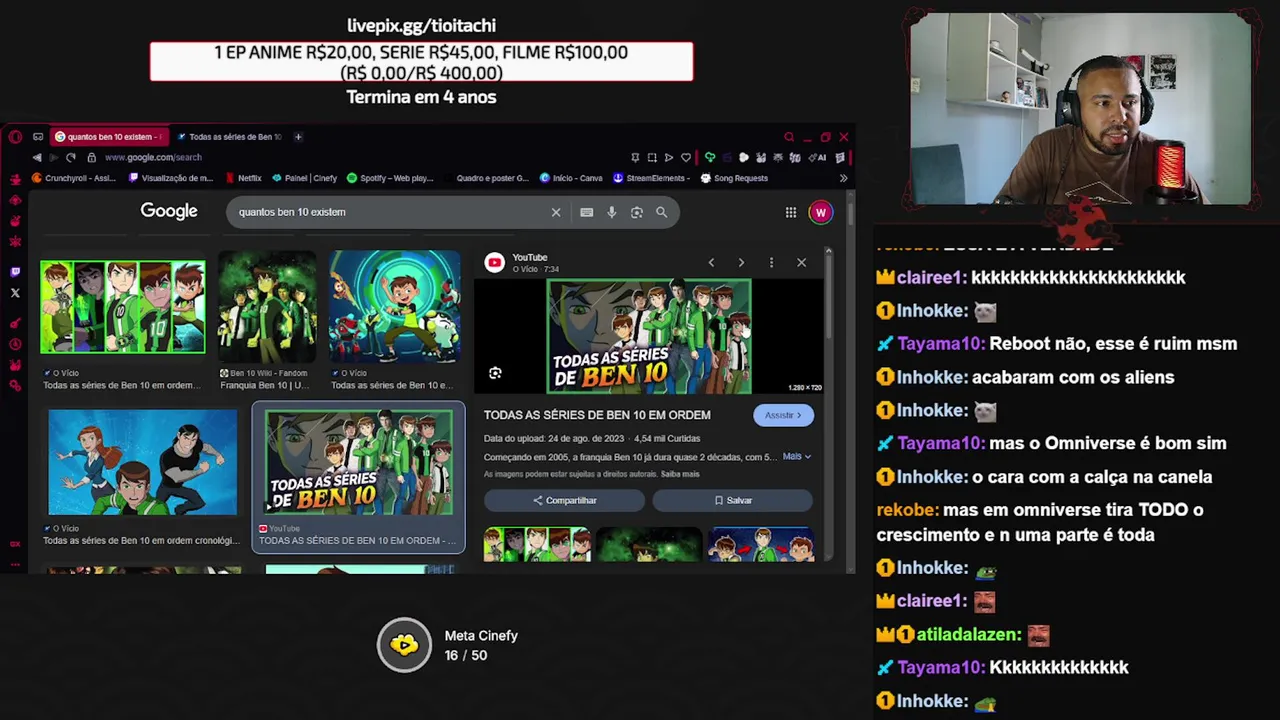Clear the Google search box with X
This screenshot has height=720, width=1280.
click(556, 212)
